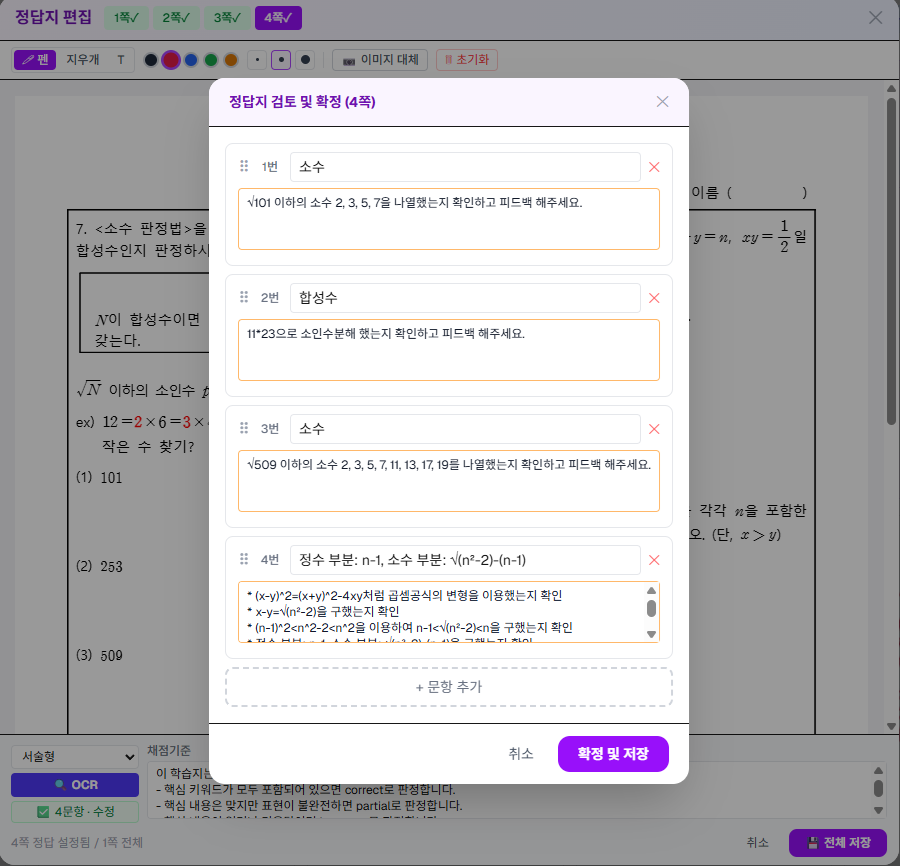Switch to the 3쪽 page tab

pos(227,18)
